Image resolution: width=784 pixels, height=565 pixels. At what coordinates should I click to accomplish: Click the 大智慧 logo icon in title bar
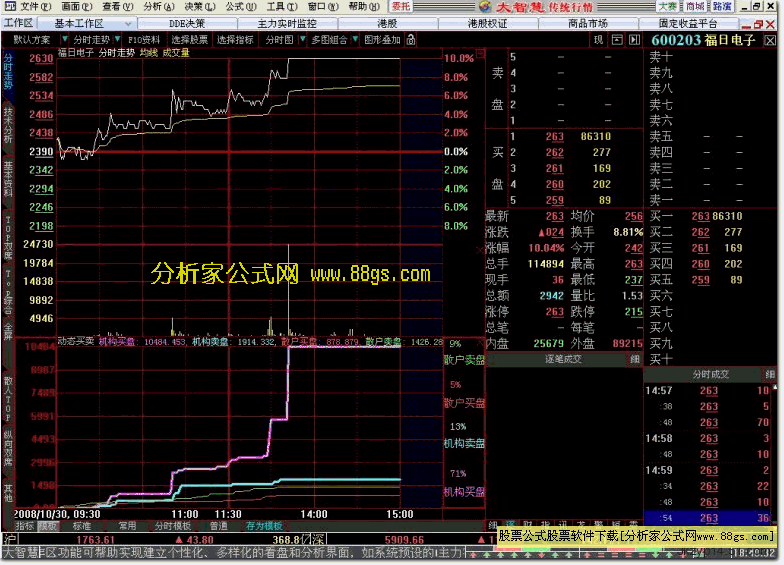484,6
